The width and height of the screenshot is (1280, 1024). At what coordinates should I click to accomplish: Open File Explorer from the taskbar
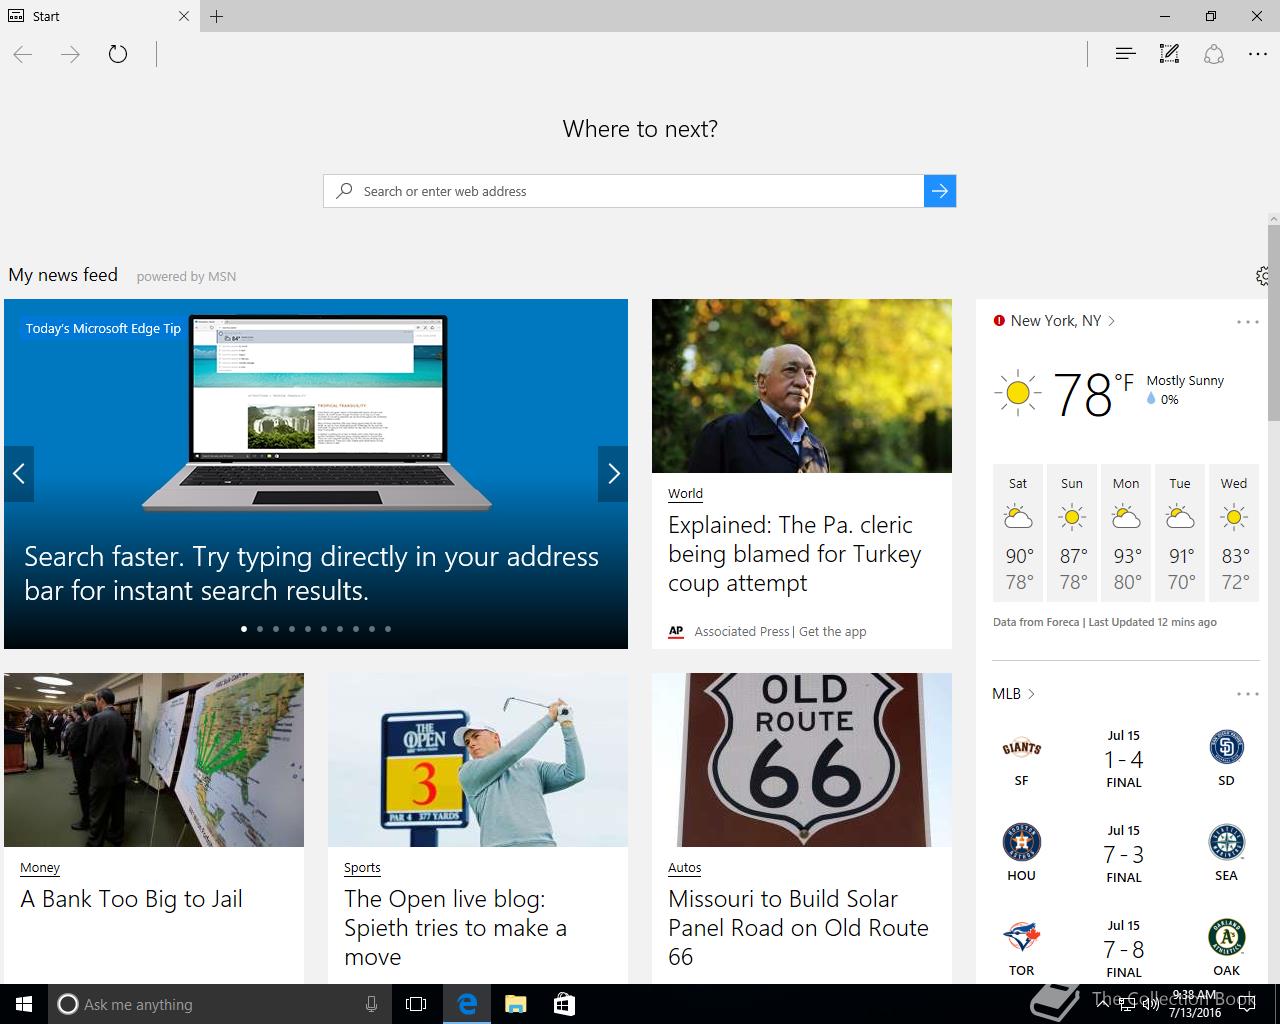tap(515, 1004)
